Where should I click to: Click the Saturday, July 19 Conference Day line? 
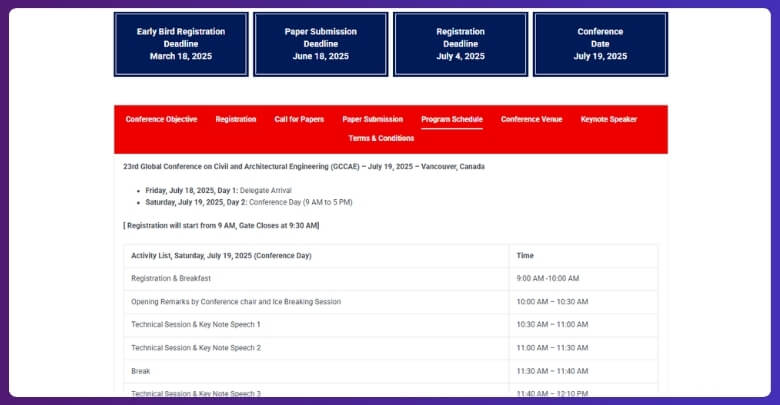(249, 202)
